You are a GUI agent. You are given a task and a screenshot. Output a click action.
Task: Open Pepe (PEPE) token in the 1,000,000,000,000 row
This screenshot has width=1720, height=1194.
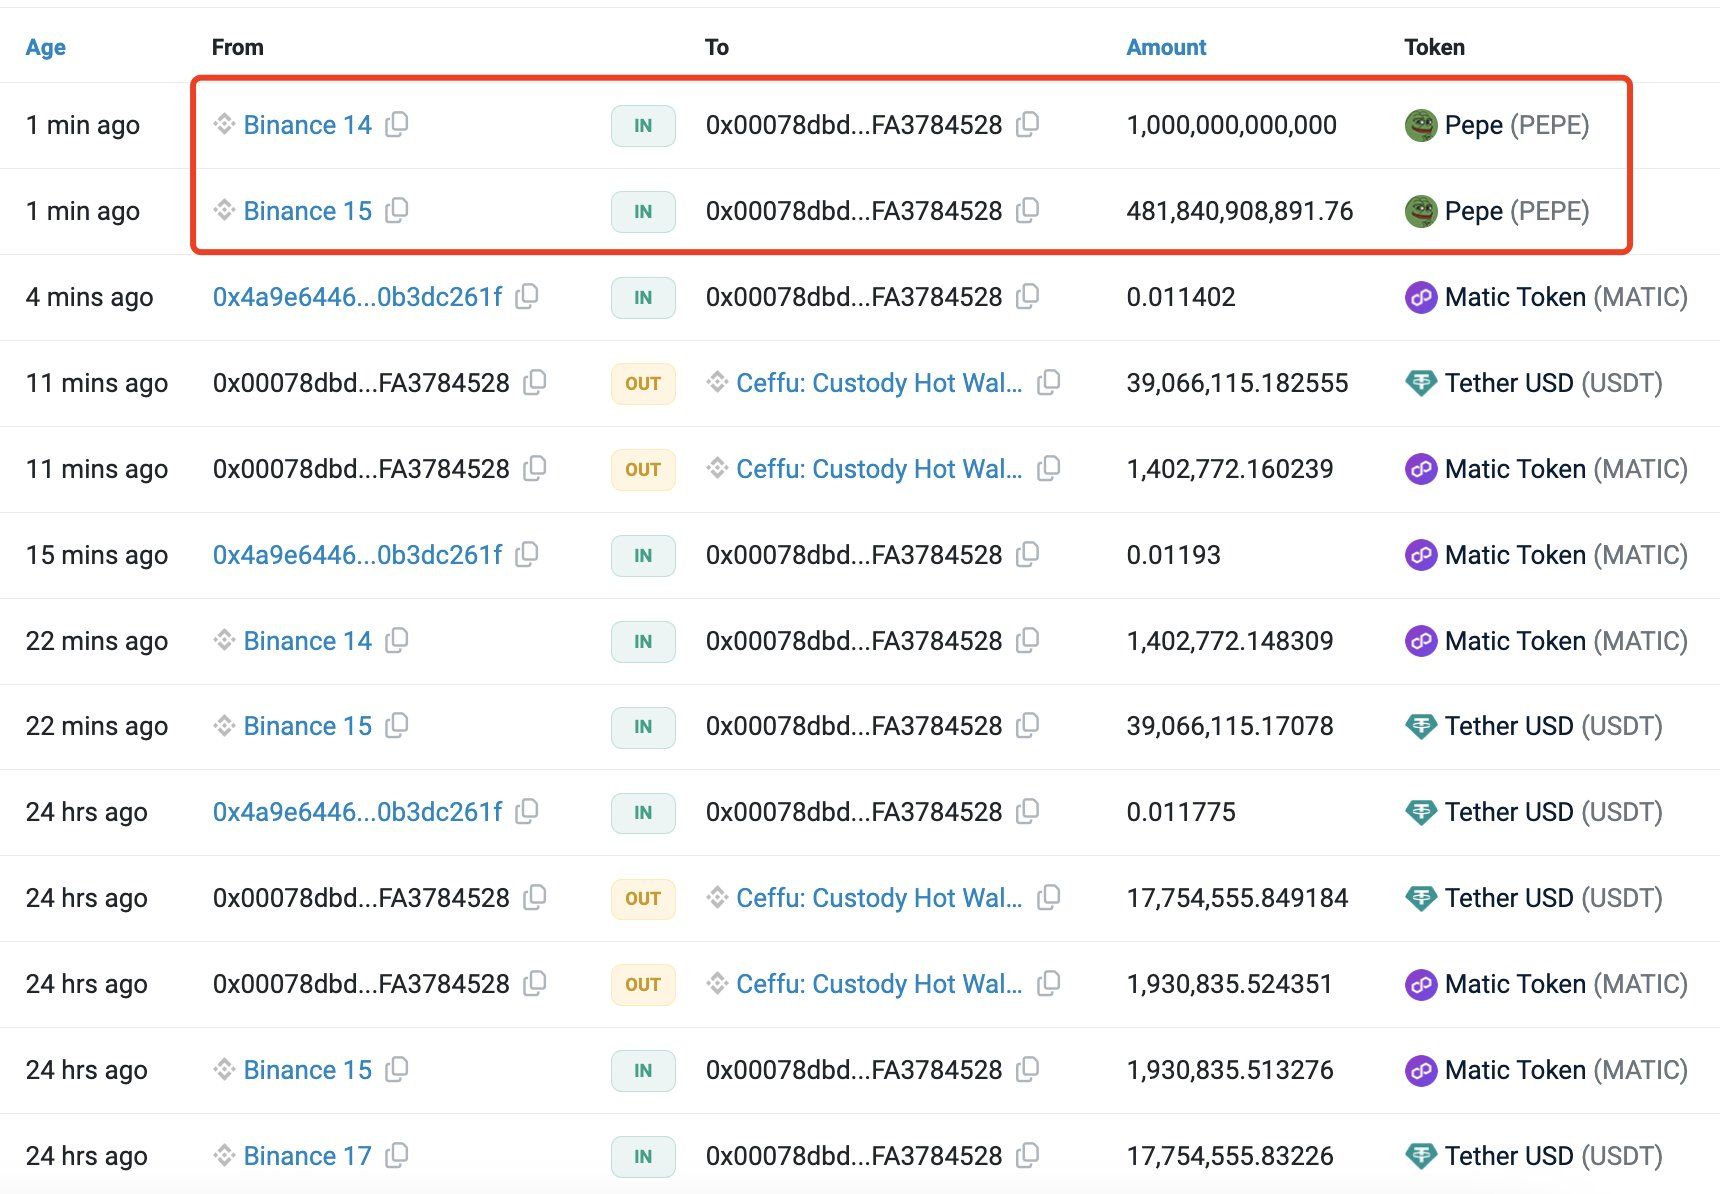pos(1517,125)
